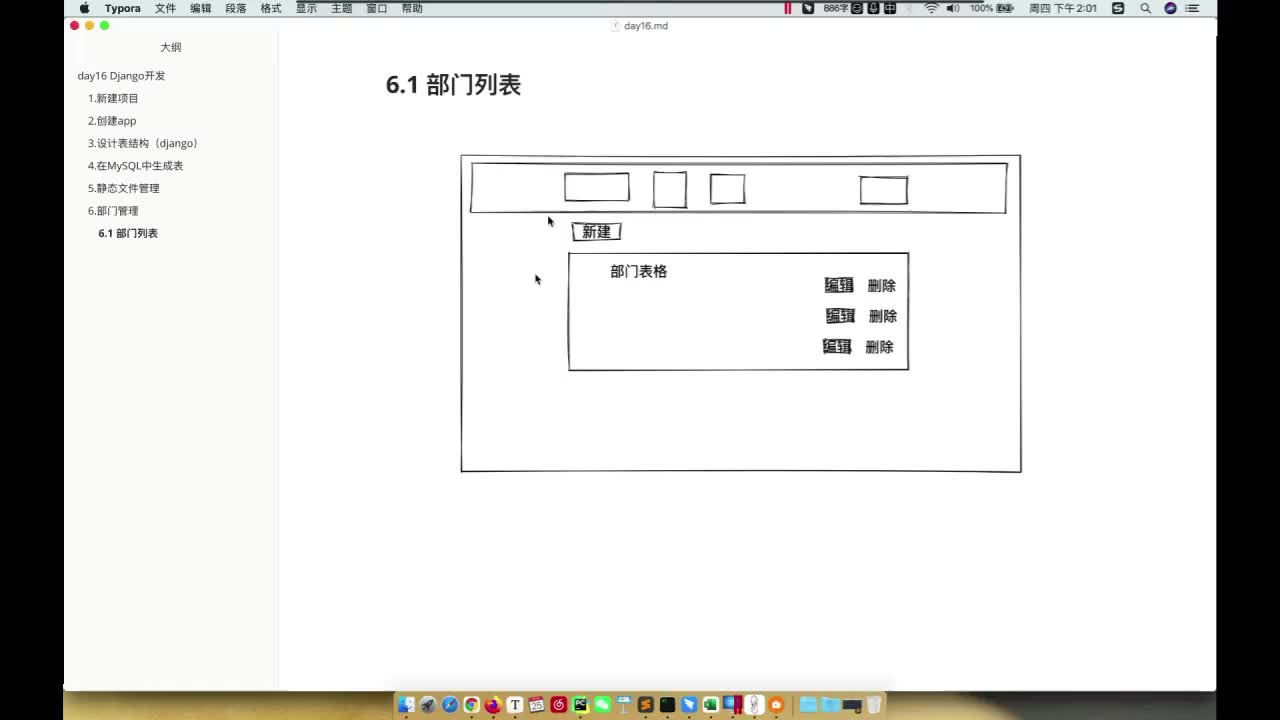This screenshot has height=720, width=1280.
Task: Click 部门表格 label in the mockup
Action: [638, 271]
